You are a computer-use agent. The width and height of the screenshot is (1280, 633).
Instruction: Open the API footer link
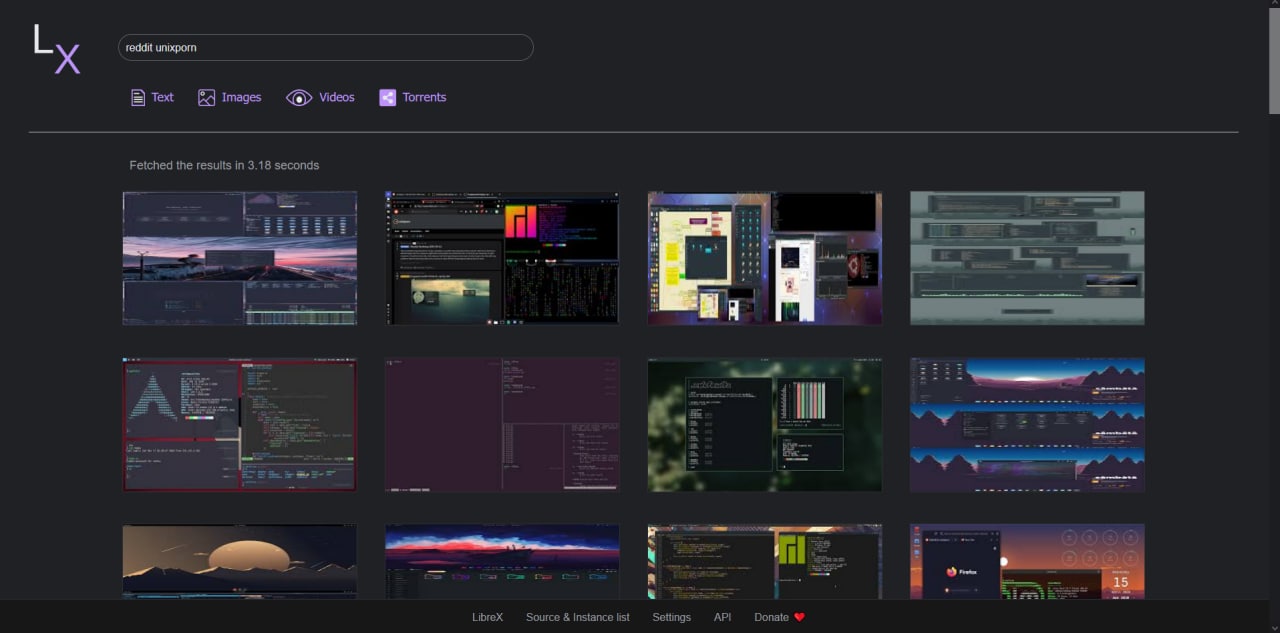coord(723,617)
